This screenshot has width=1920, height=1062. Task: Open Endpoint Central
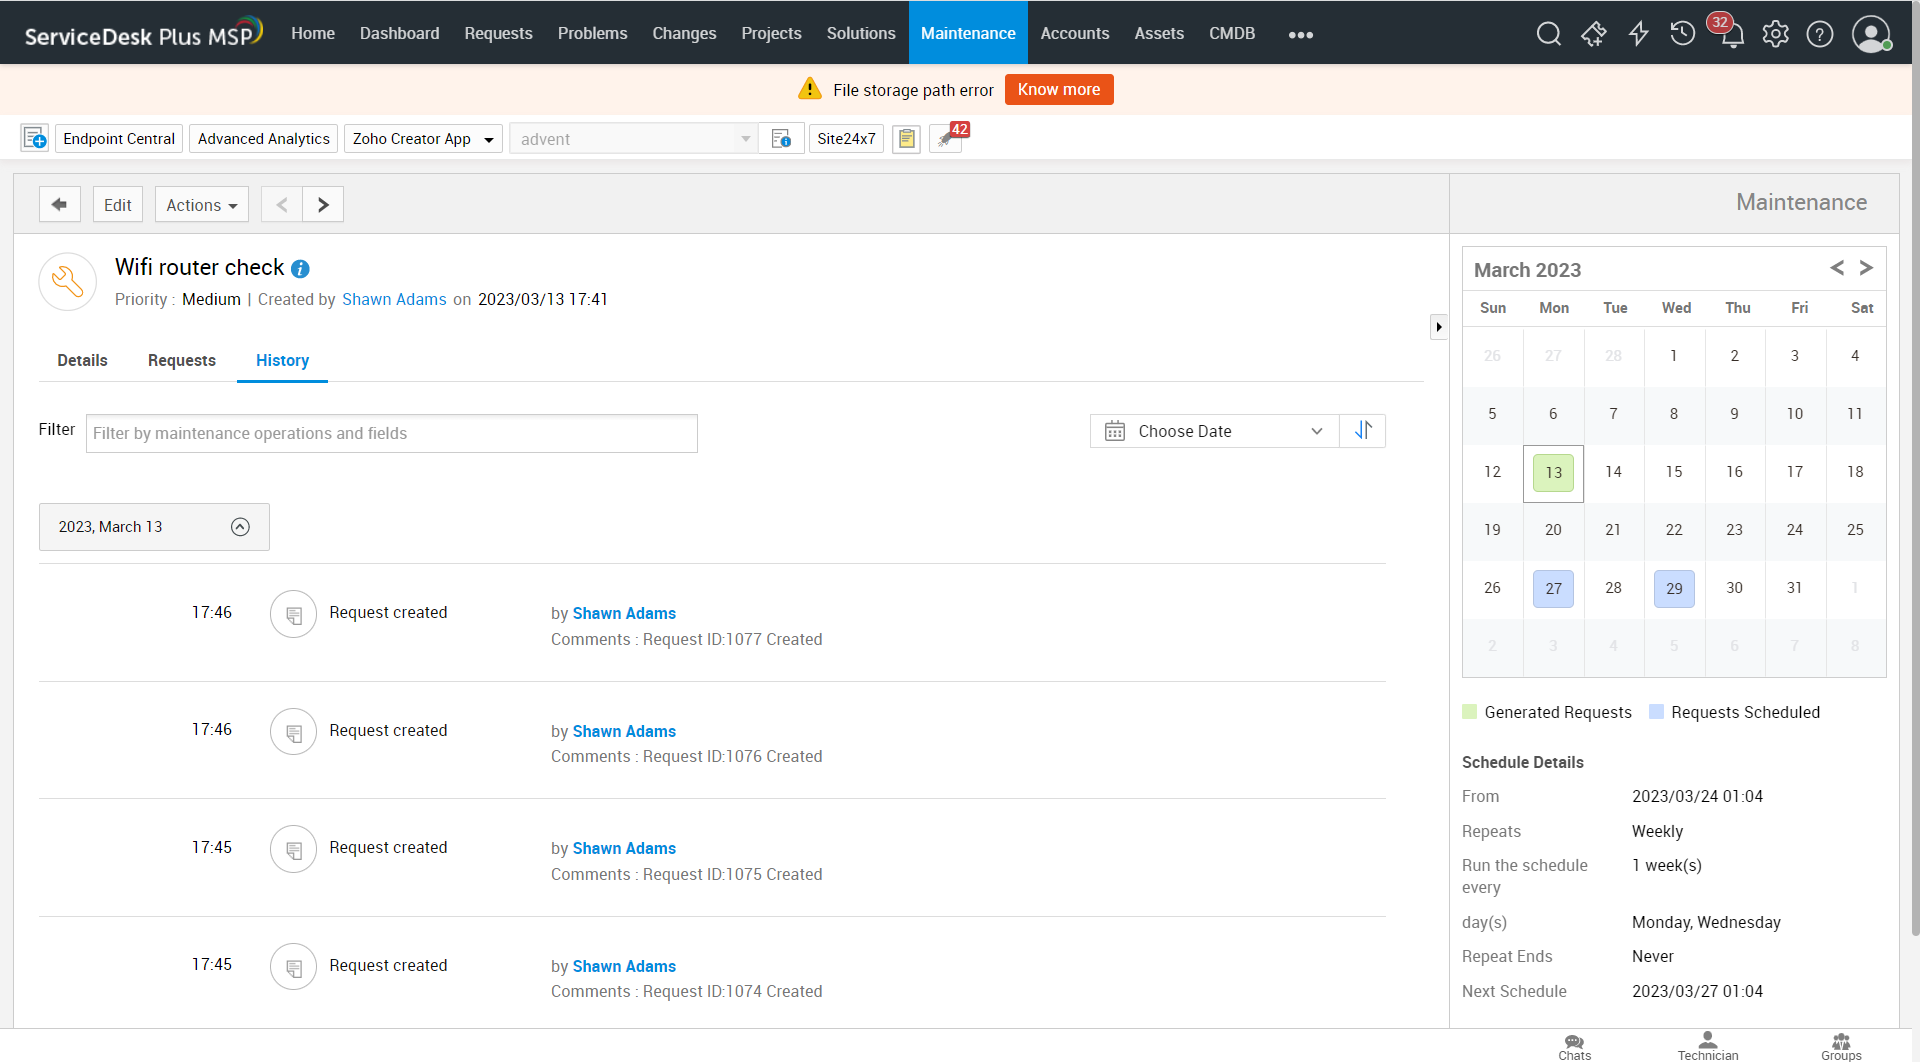coord(119,138)
